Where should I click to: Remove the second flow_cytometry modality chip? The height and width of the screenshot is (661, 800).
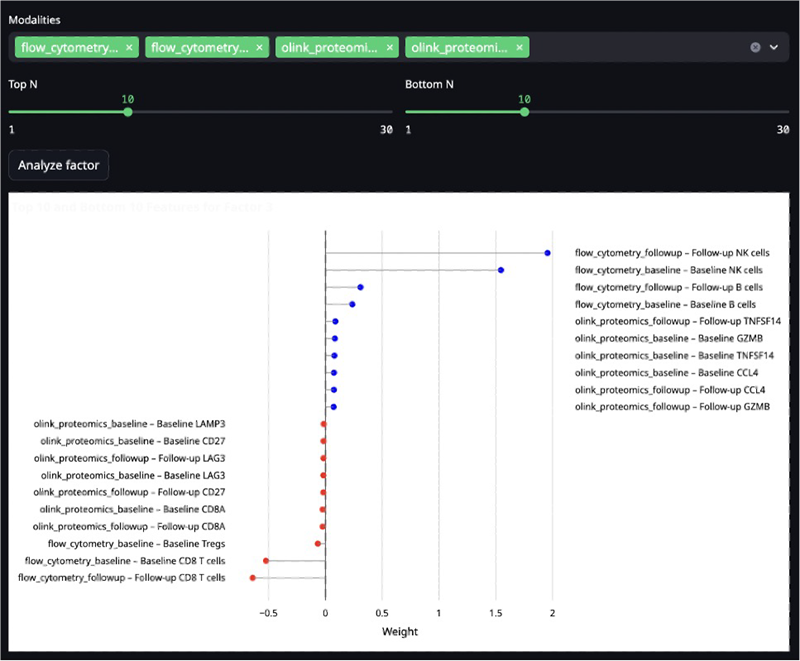pos(259,47)
